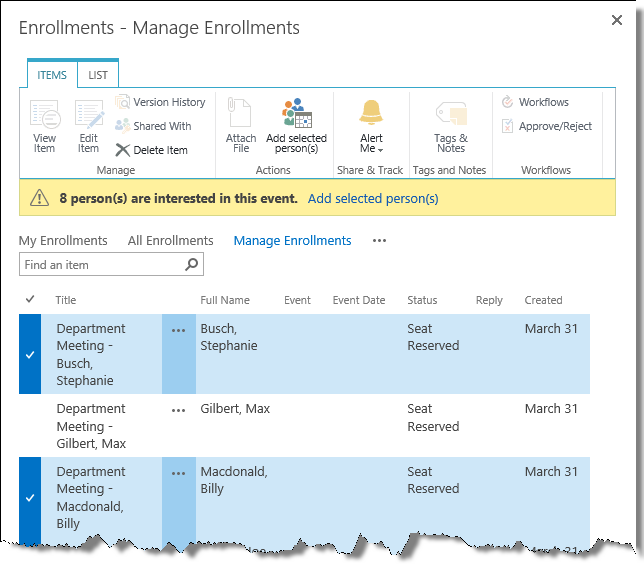Expand more views ellipsis beside Manage Enrollments

point(379,241)
